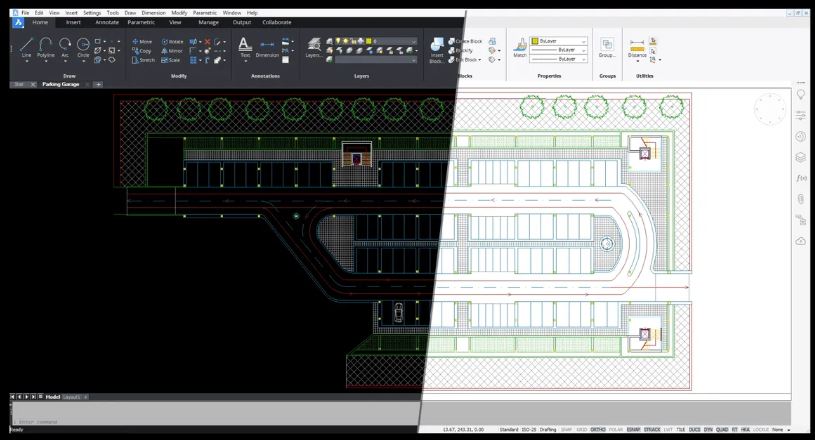Image resolution: width=815 pixels, height=440 pixels.
Task: Select the Line drawing tool
Action: coord(26,47)
